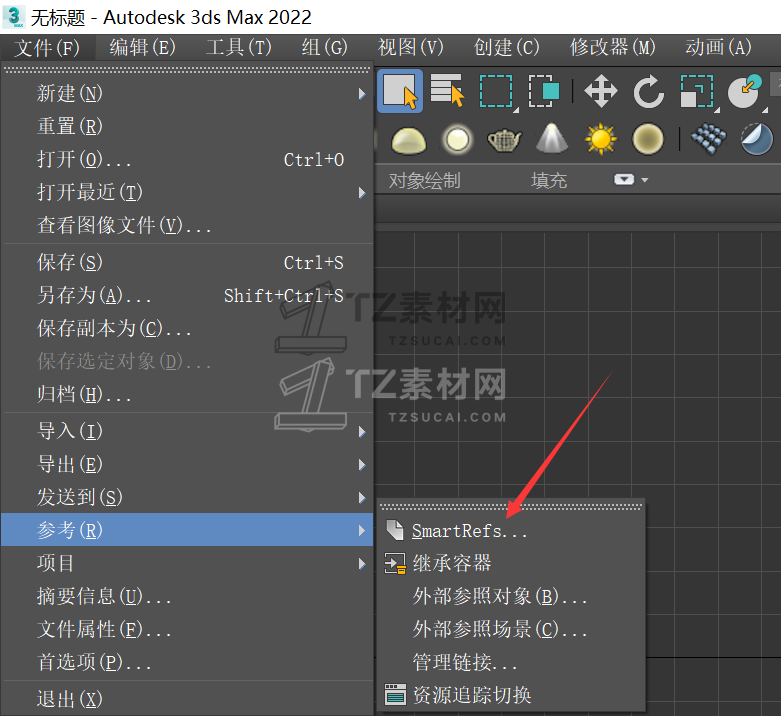Viewport: 781px width, 716px height.
Task: Switch to the 填充 ribbon tab
Action: coord(549,180)
